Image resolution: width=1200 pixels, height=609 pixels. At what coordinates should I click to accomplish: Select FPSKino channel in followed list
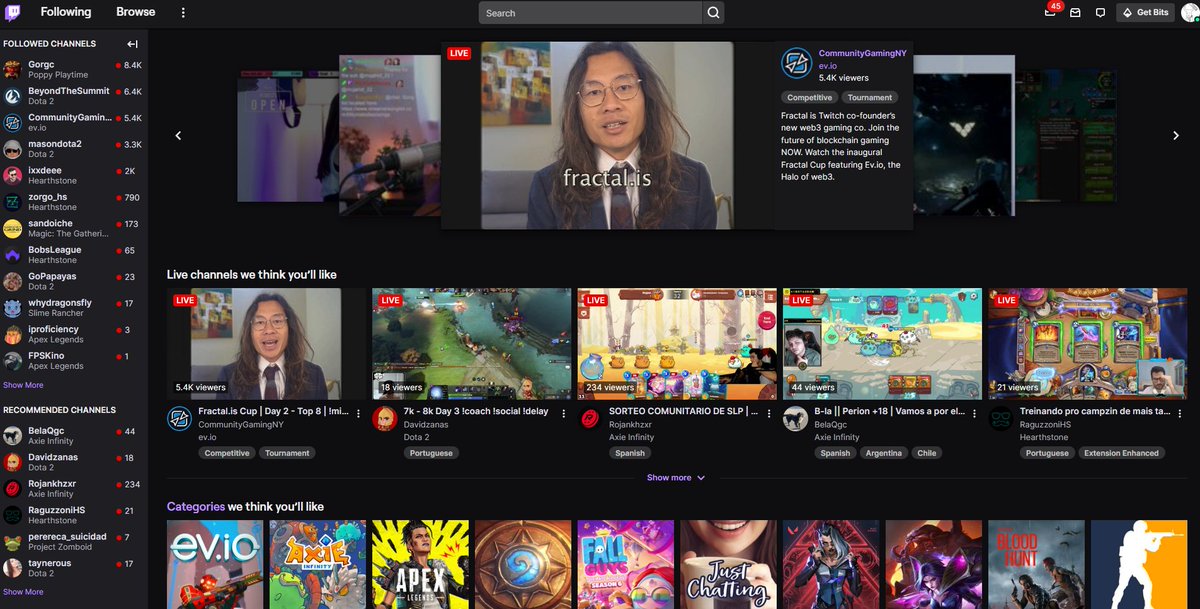(x=73, y=361)
